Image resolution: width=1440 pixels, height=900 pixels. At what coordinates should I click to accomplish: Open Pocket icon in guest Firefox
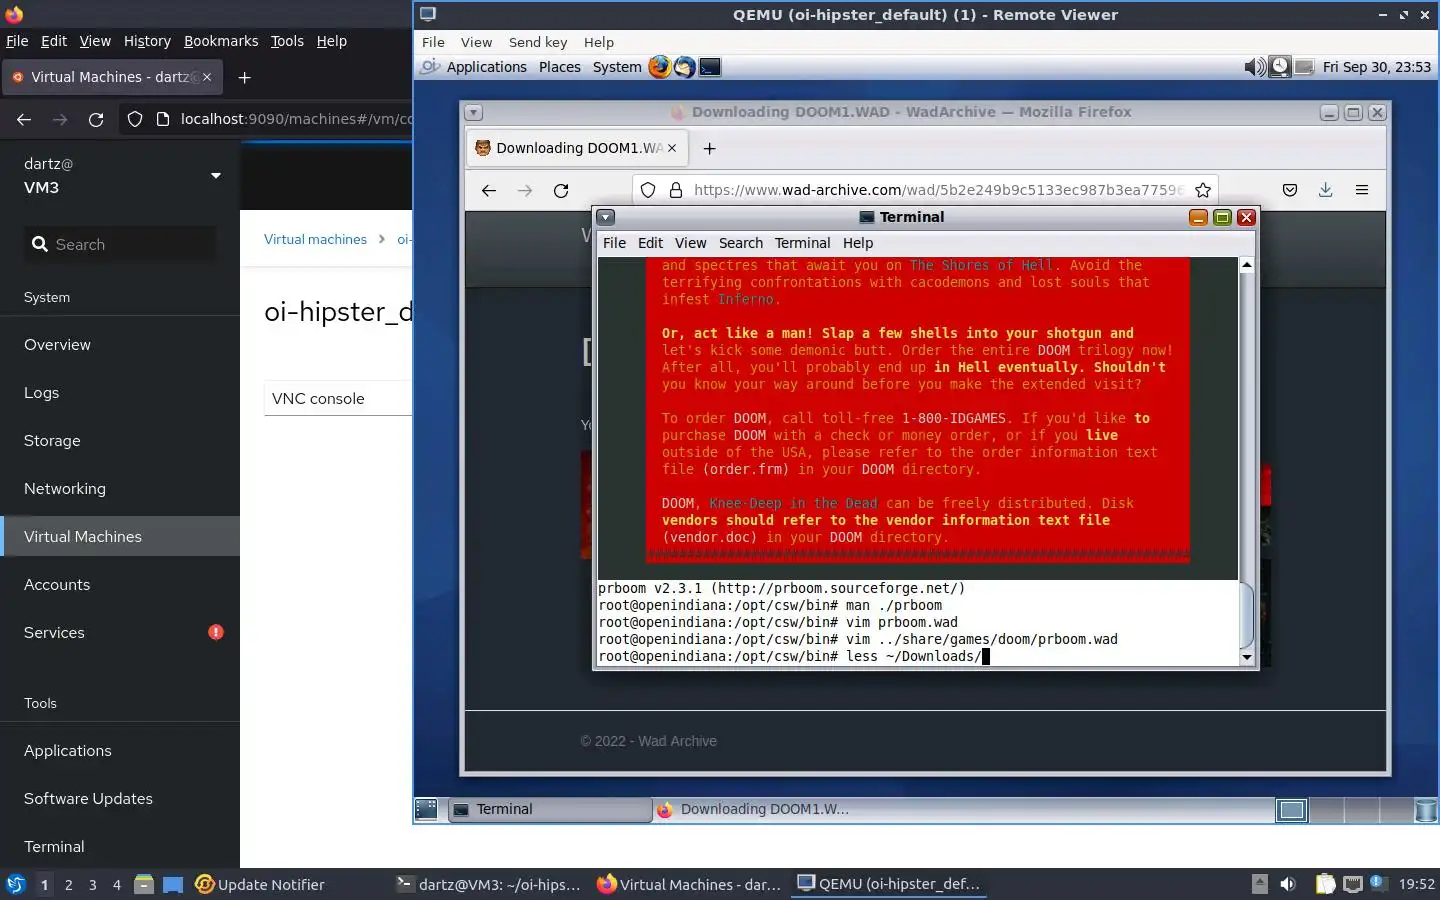(1290, 190)
